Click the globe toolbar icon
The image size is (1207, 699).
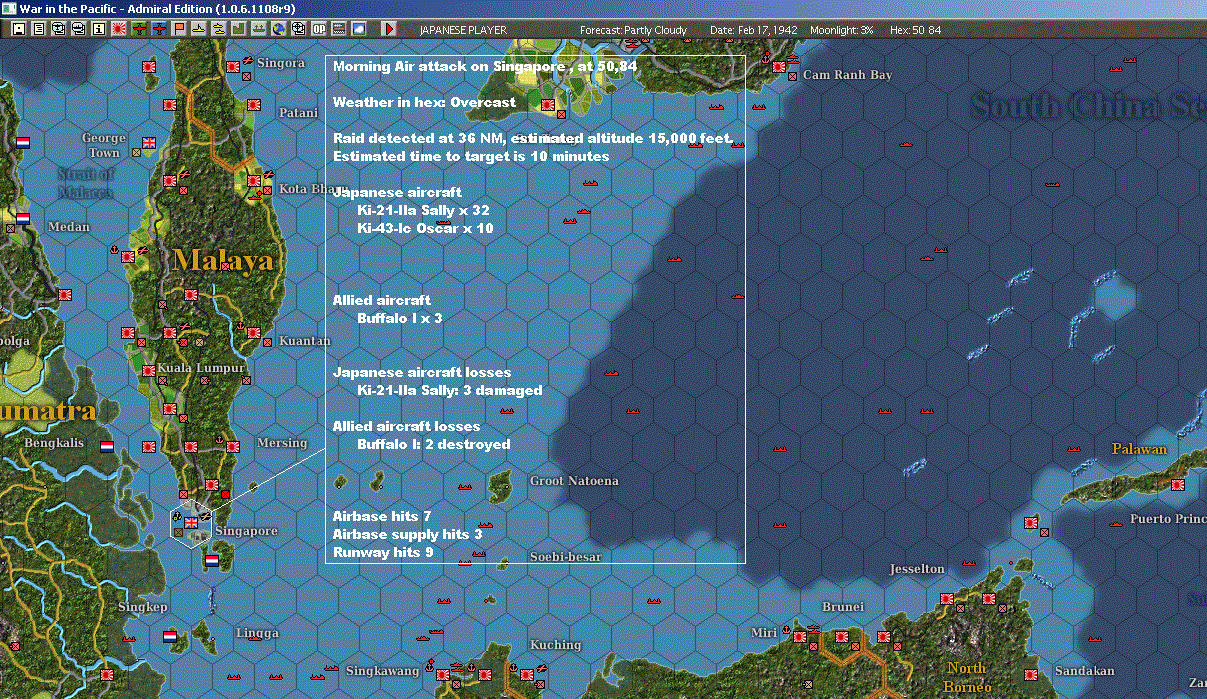click(x=278, y=30)
